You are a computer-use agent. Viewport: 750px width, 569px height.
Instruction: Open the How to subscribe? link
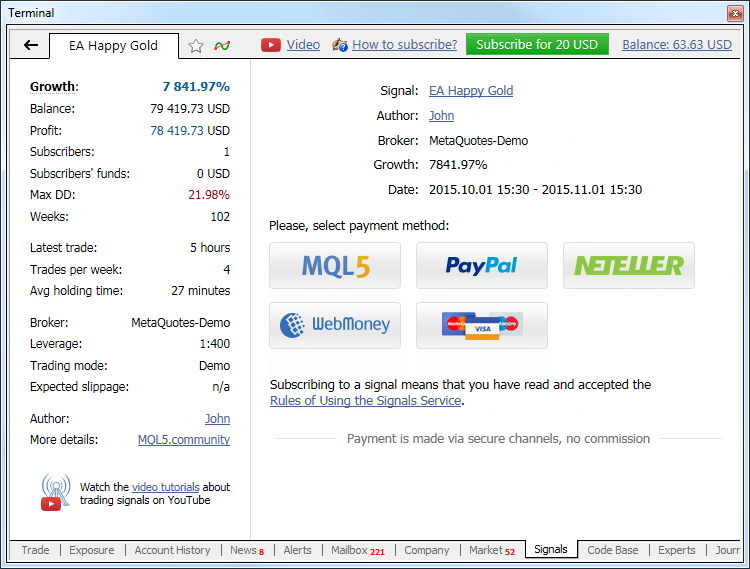point(405,44)
